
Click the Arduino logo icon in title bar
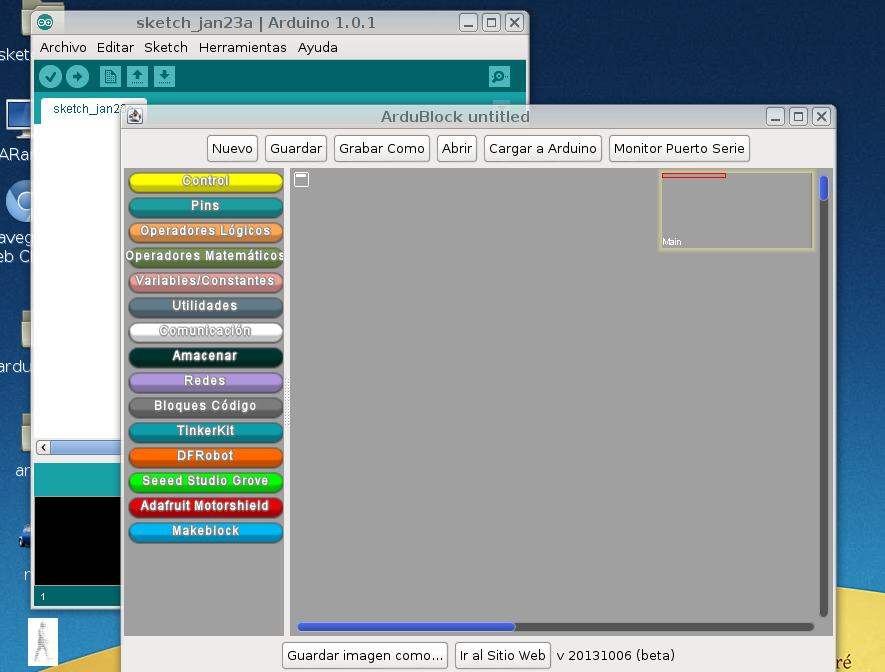[45, 23]
